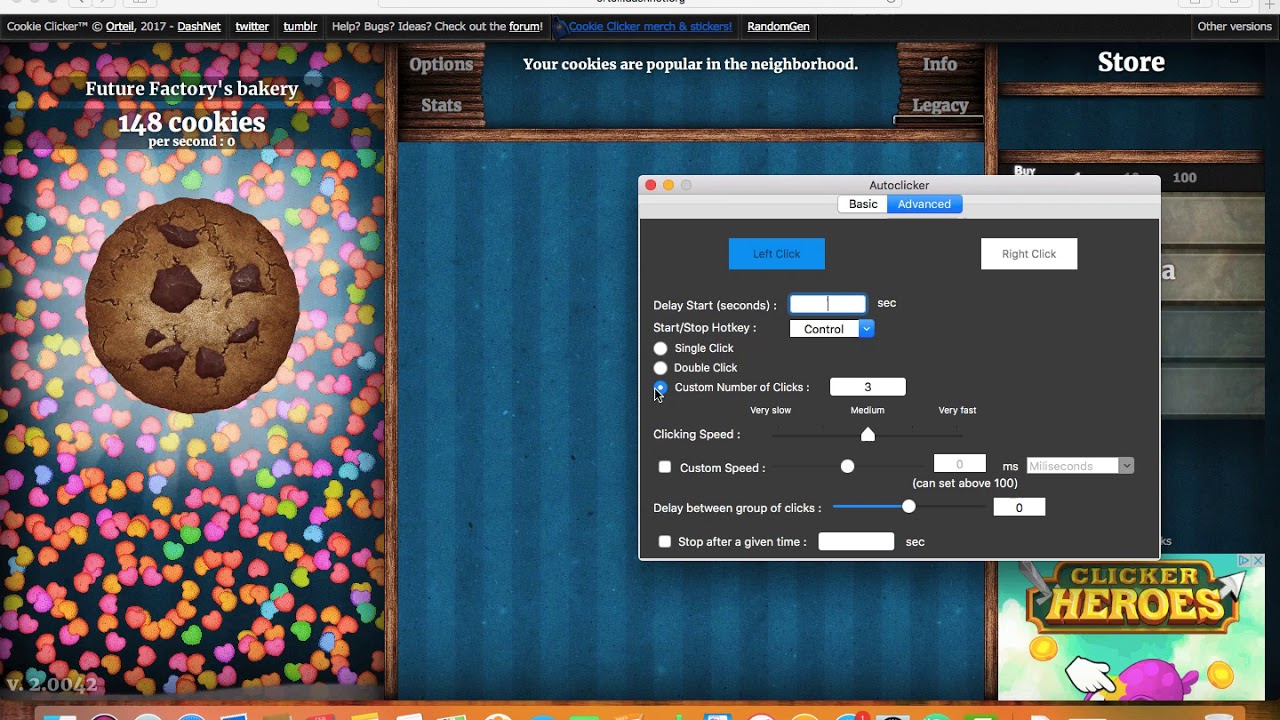Image resolution: width=1280 pixels, height=720 pixels.
Task: Click the Delay between group of clicks slider
Action: click(x=909, y=507)
